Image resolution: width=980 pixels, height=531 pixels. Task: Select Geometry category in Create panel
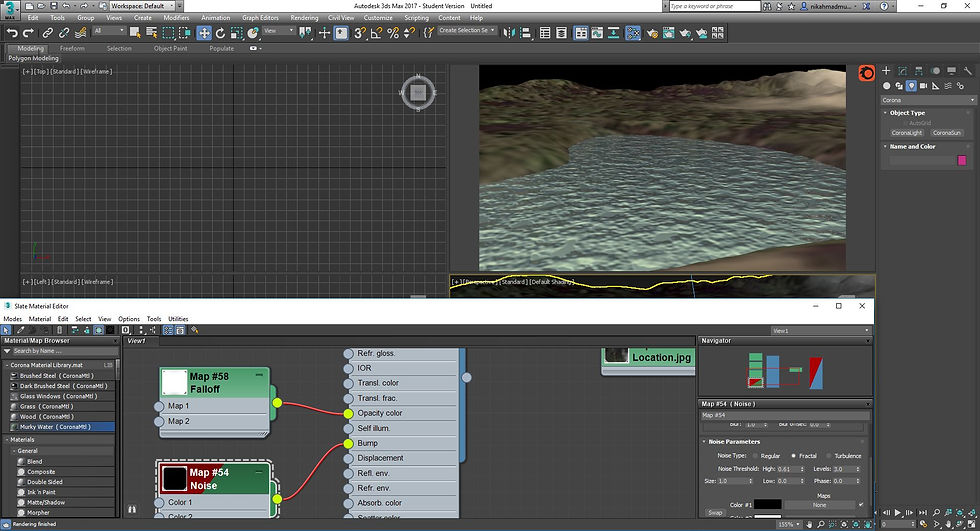pyautogui.click(x=887, y=86)
